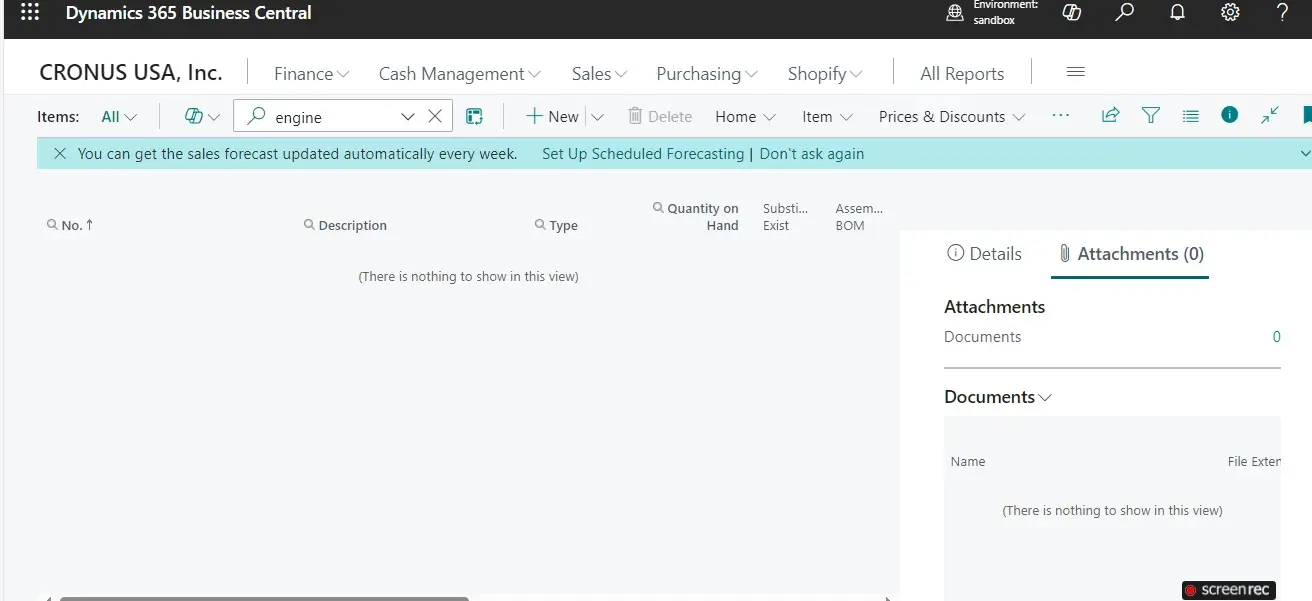Share the items list via the share icon
1312x601 pixels.
pyautogui.click(x=1110, y=115)
